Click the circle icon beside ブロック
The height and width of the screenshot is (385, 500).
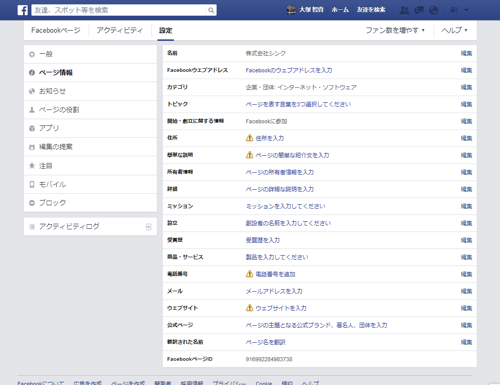32,203
